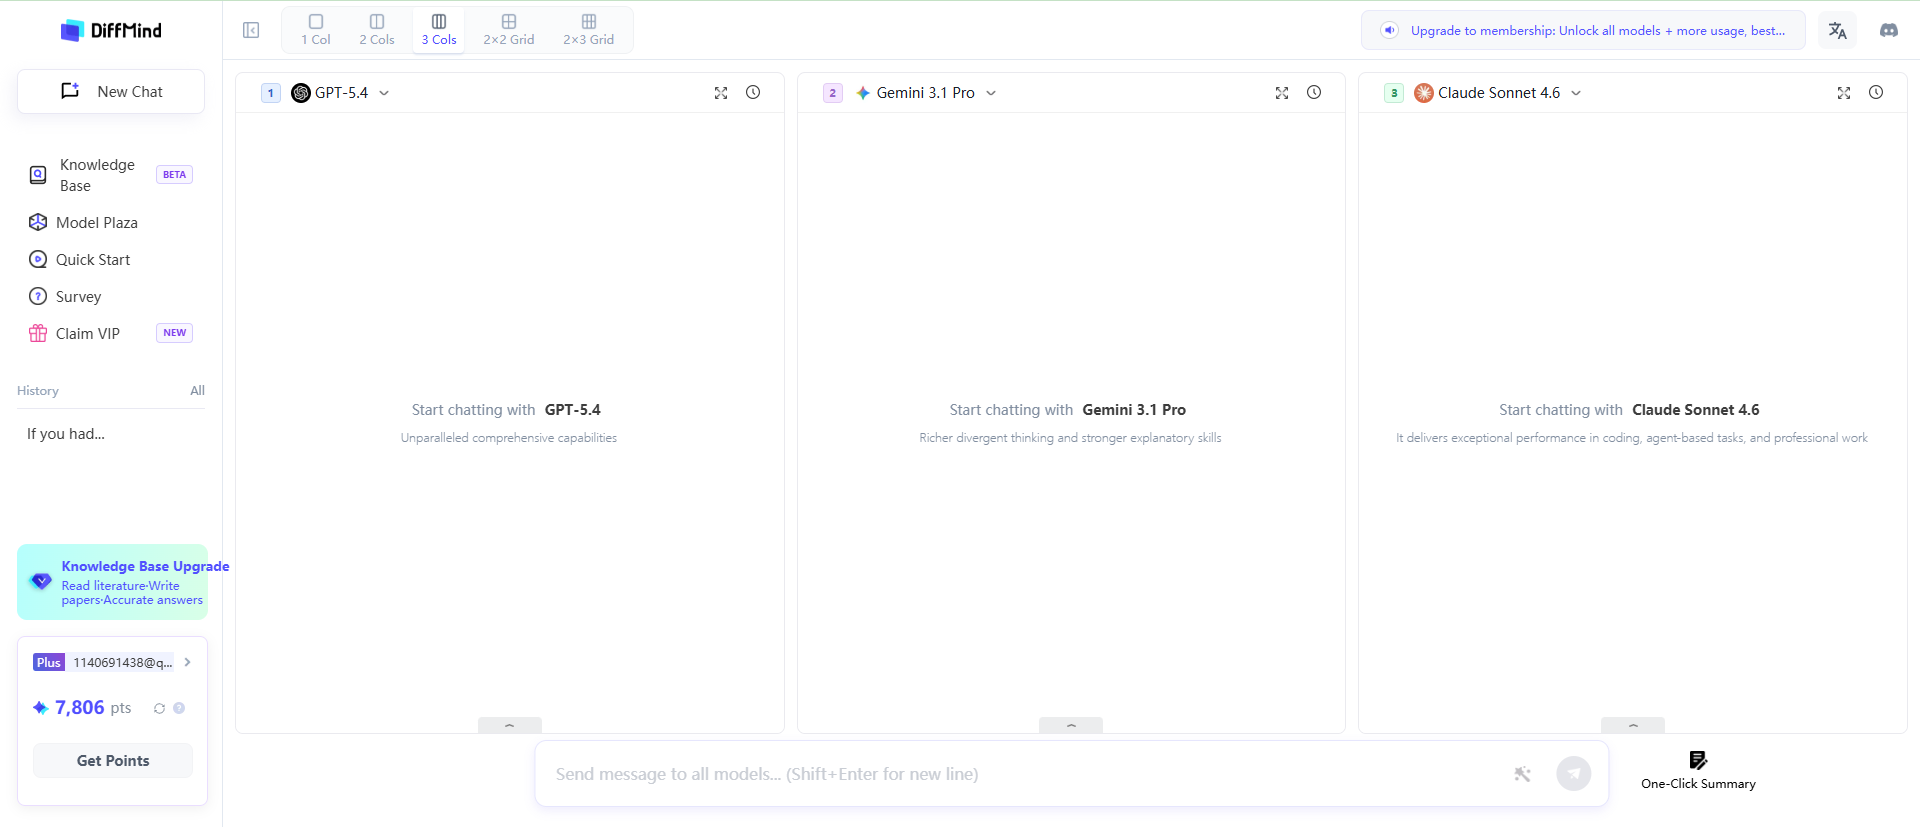Open One-Click Summary
Screen dimensions: 1920x827
pos(1698,770)
